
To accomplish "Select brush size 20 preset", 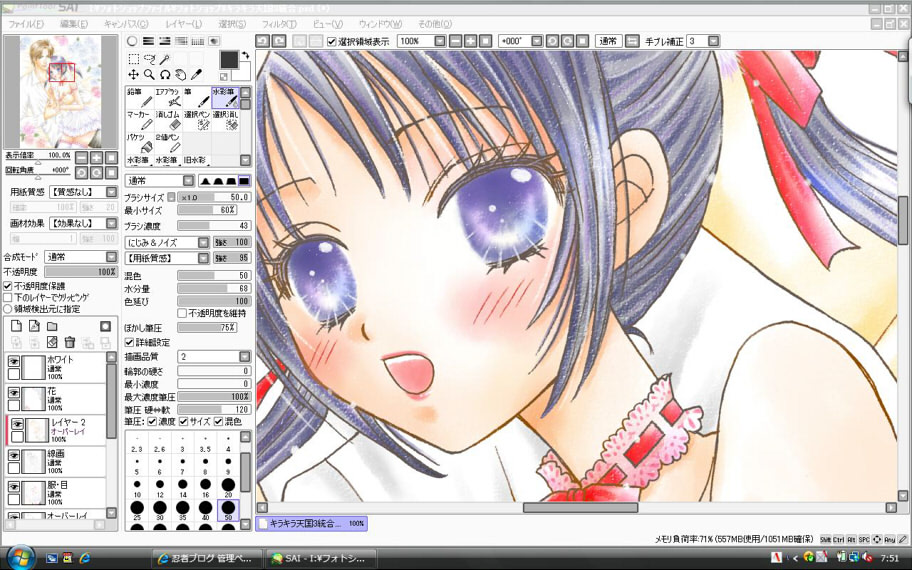I will click(228, 486).
